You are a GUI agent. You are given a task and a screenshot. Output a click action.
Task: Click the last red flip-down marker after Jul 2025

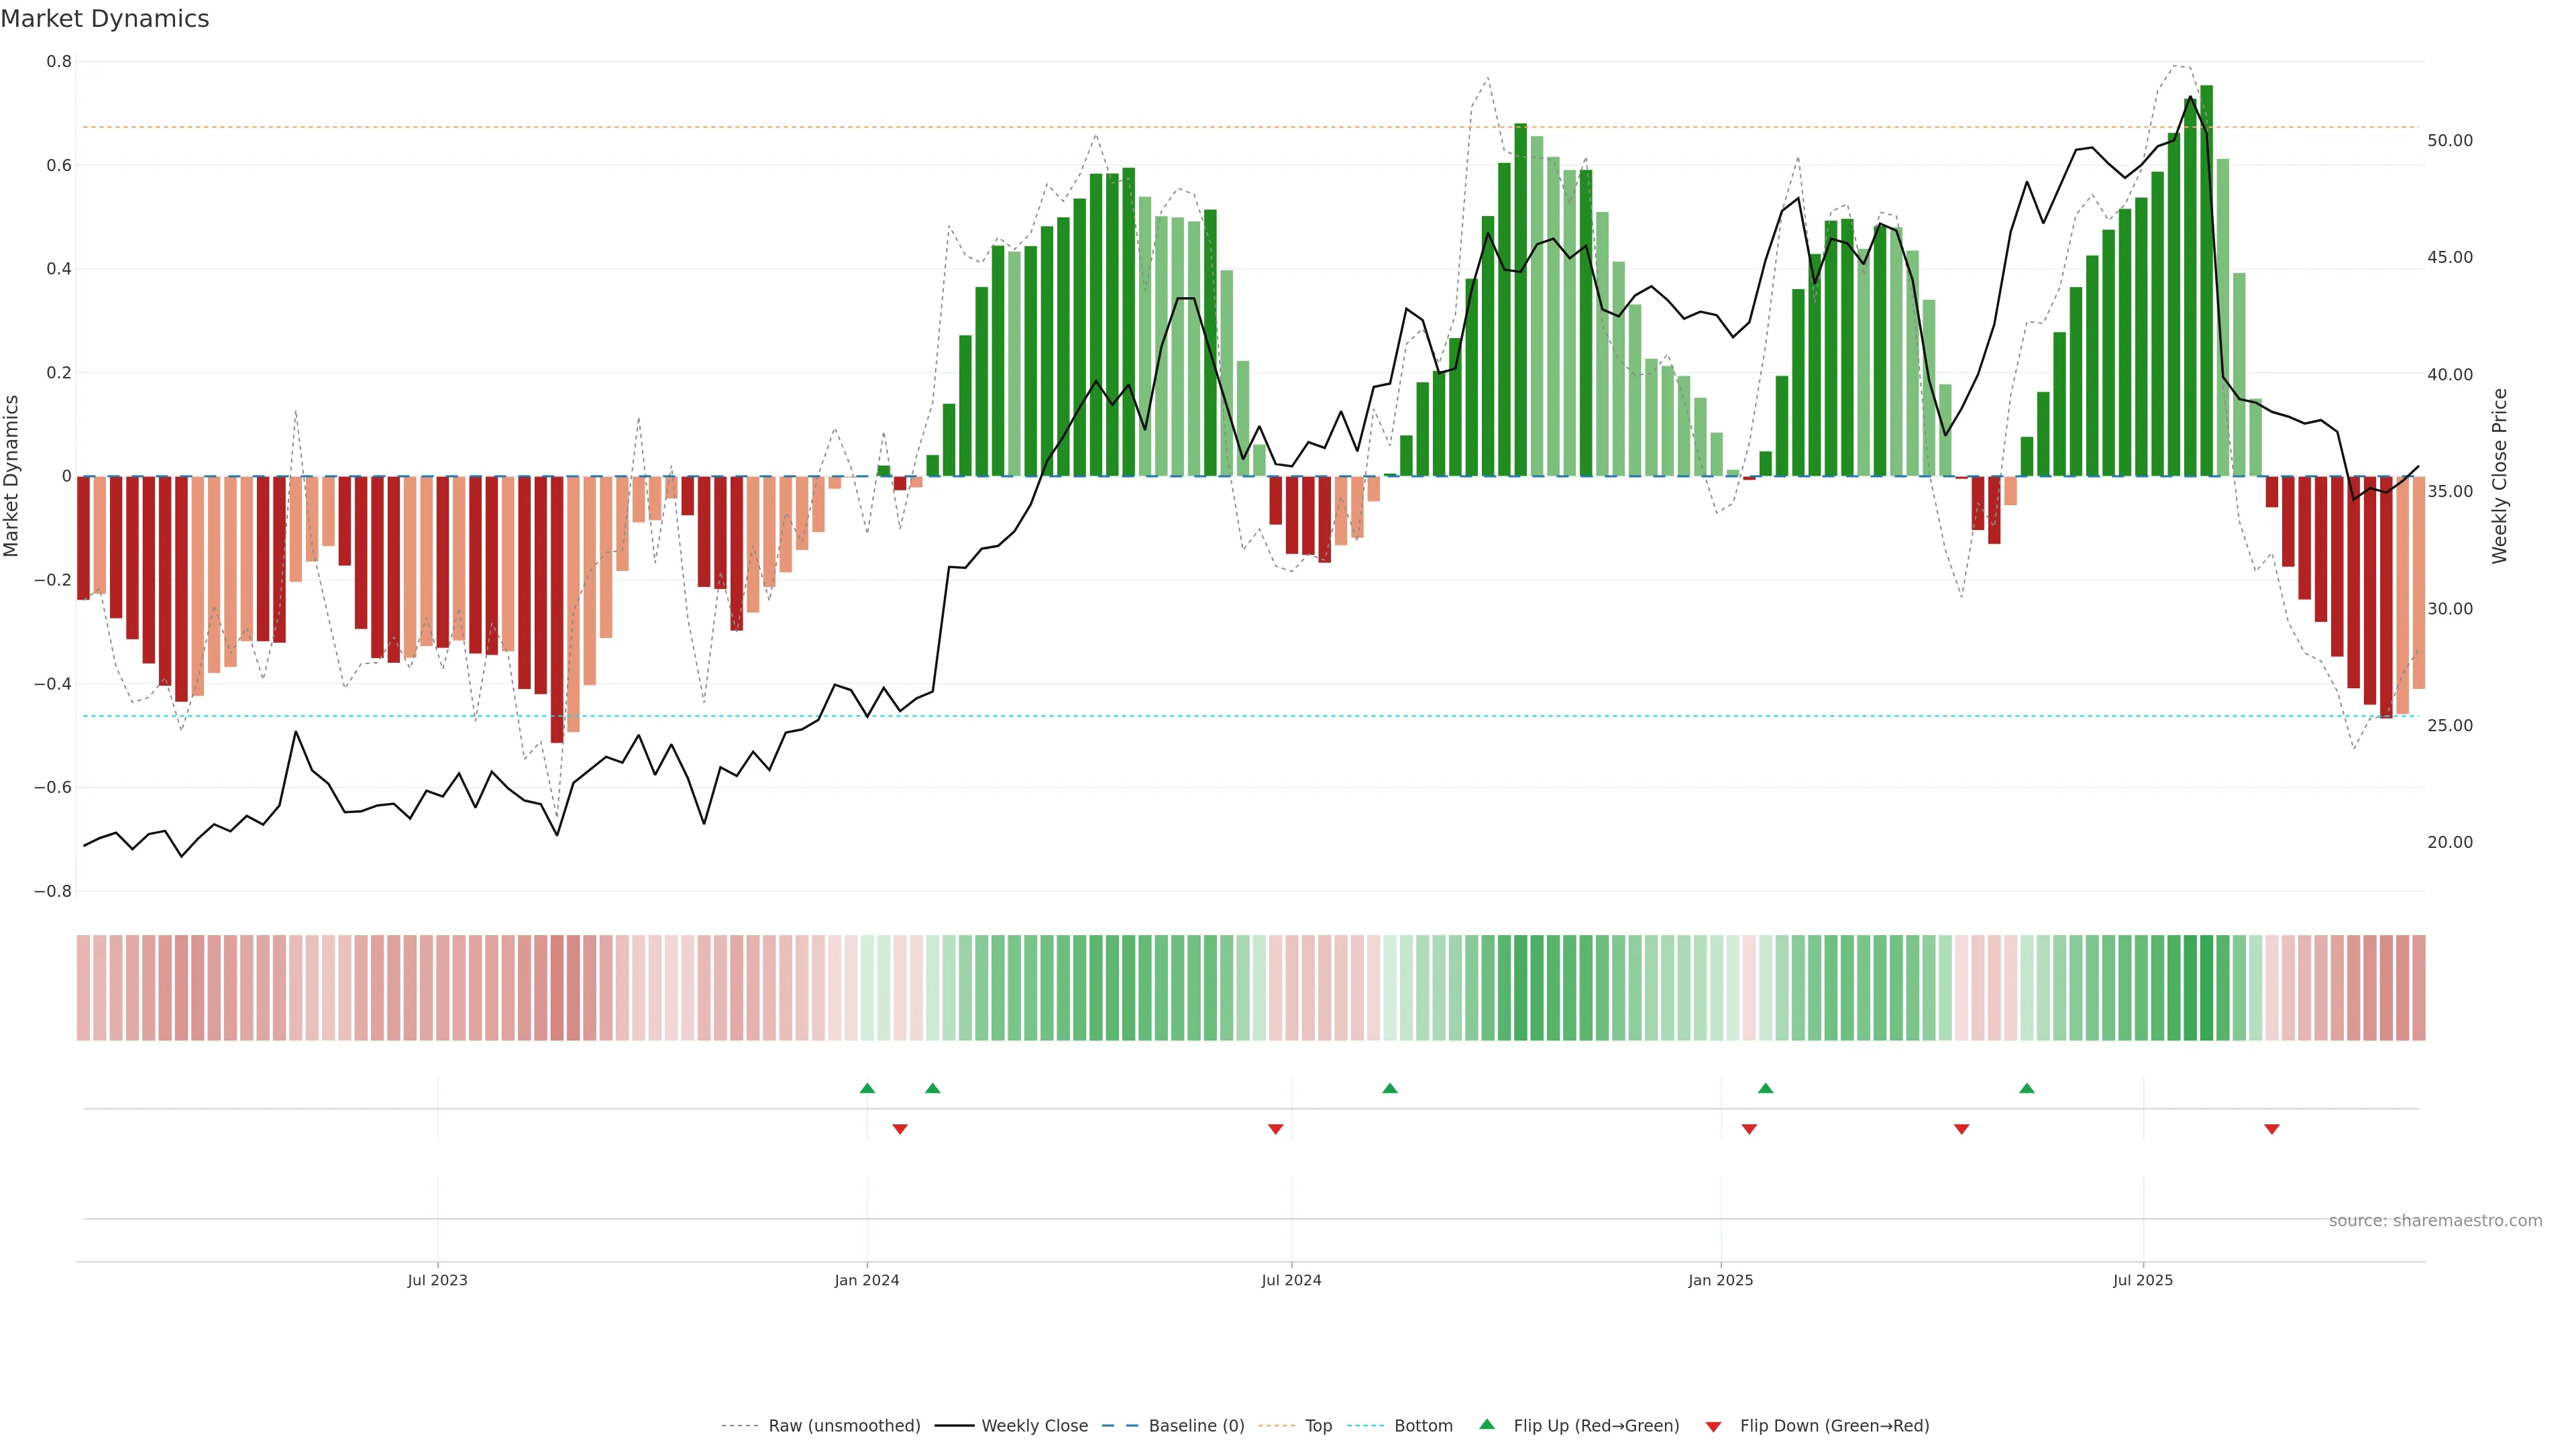(2272, 1129)
